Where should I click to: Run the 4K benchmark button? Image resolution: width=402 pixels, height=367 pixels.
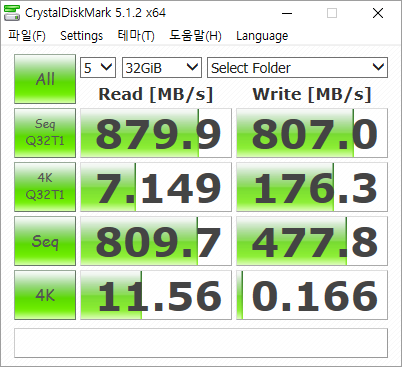[45, 295]
